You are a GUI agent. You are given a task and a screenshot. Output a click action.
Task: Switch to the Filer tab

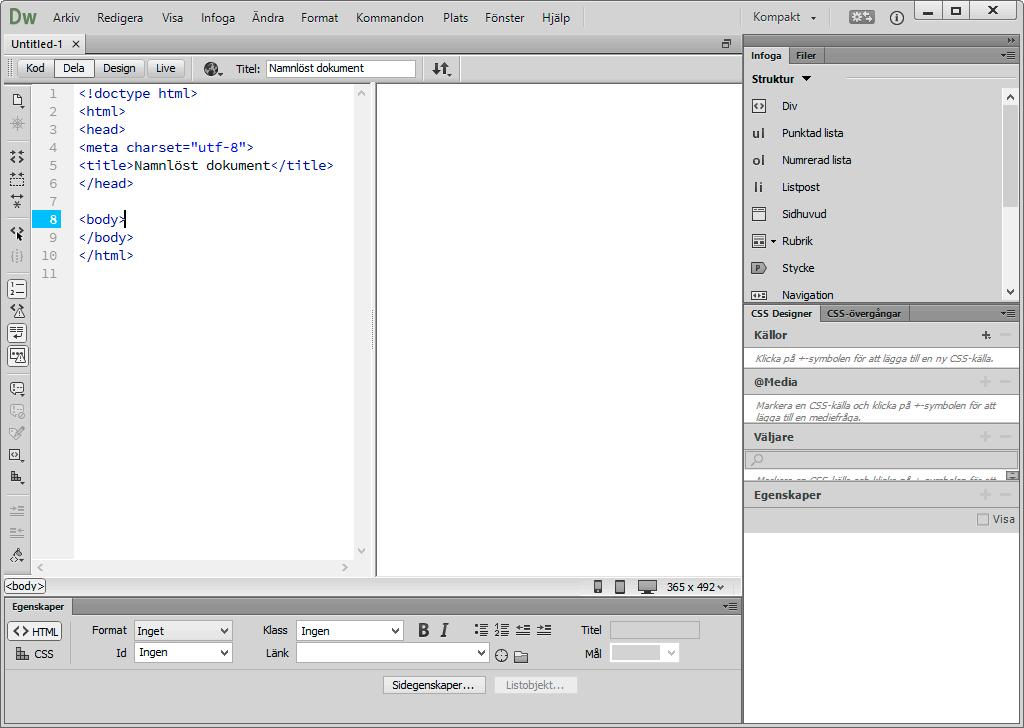tap(806, 55)
